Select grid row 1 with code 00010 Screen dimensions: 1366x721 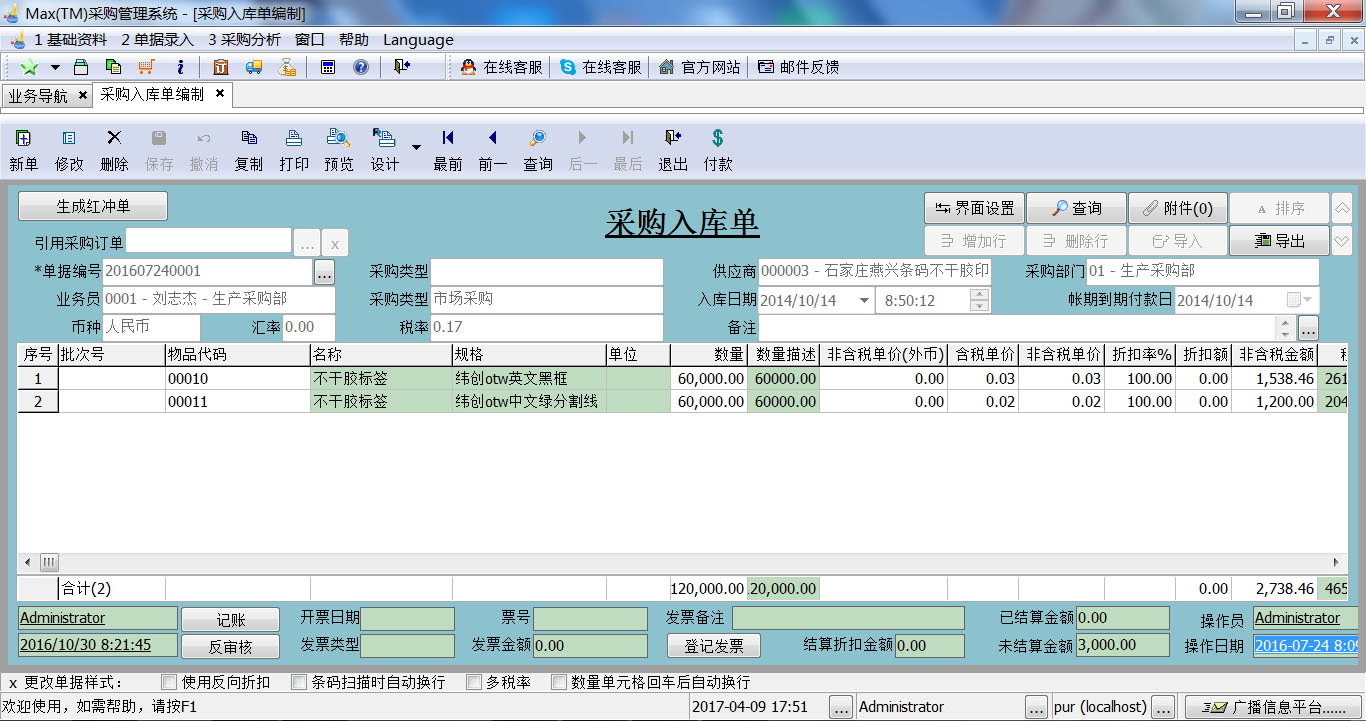pos(38,379)
